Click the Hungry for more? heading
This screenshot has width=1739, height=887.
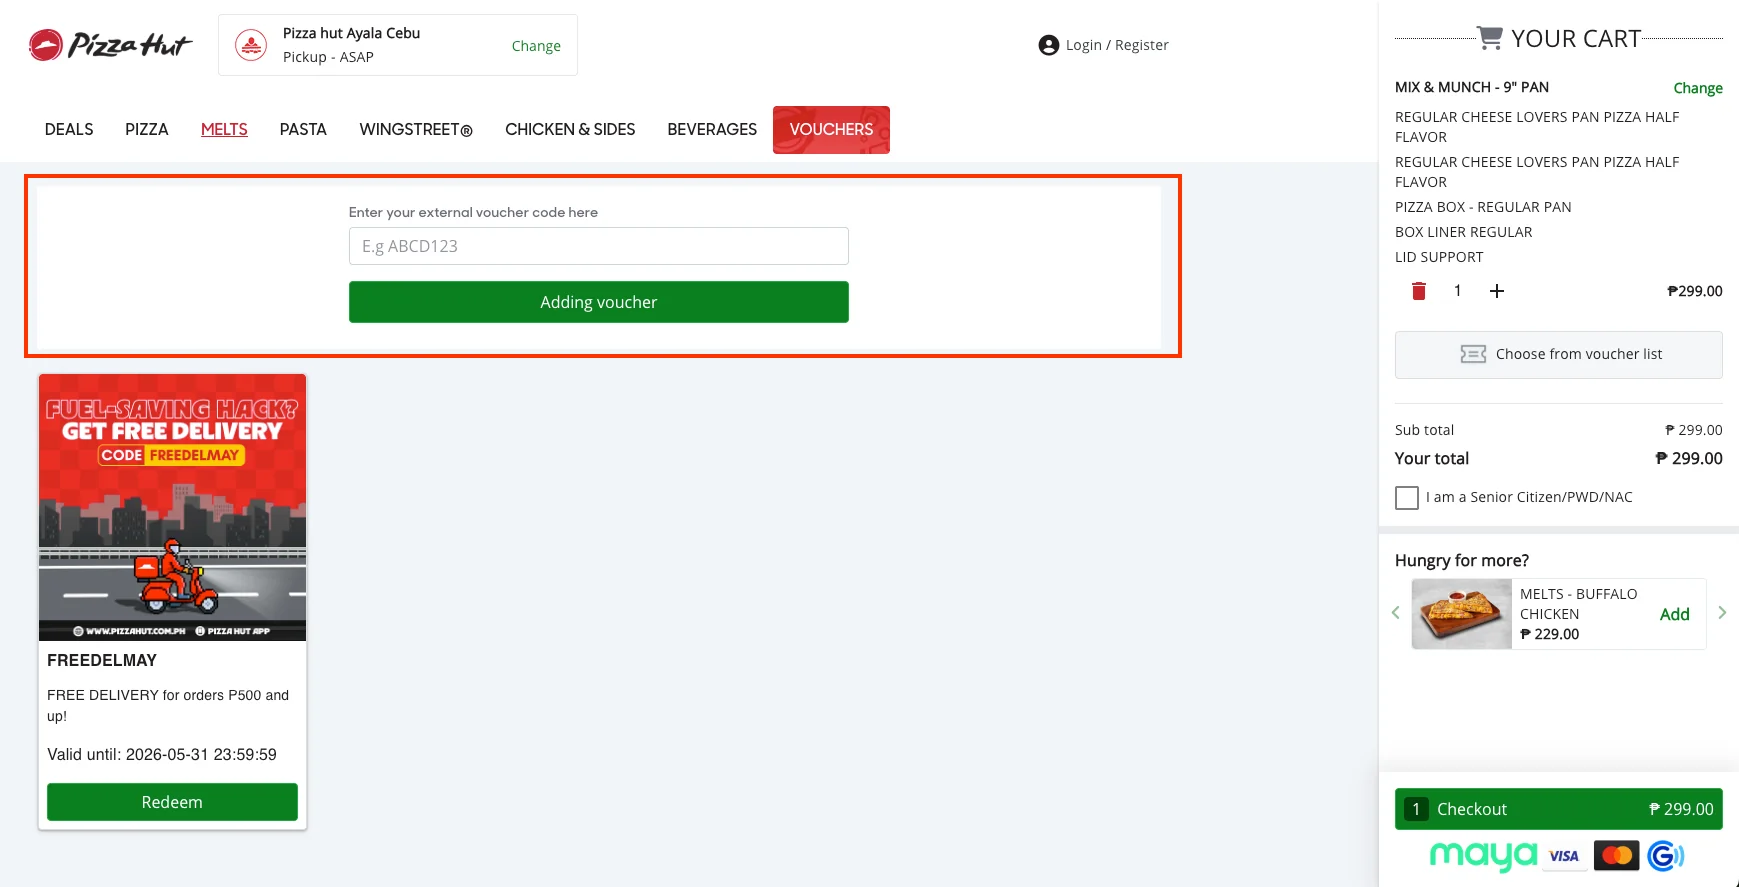pos(1462,561)
